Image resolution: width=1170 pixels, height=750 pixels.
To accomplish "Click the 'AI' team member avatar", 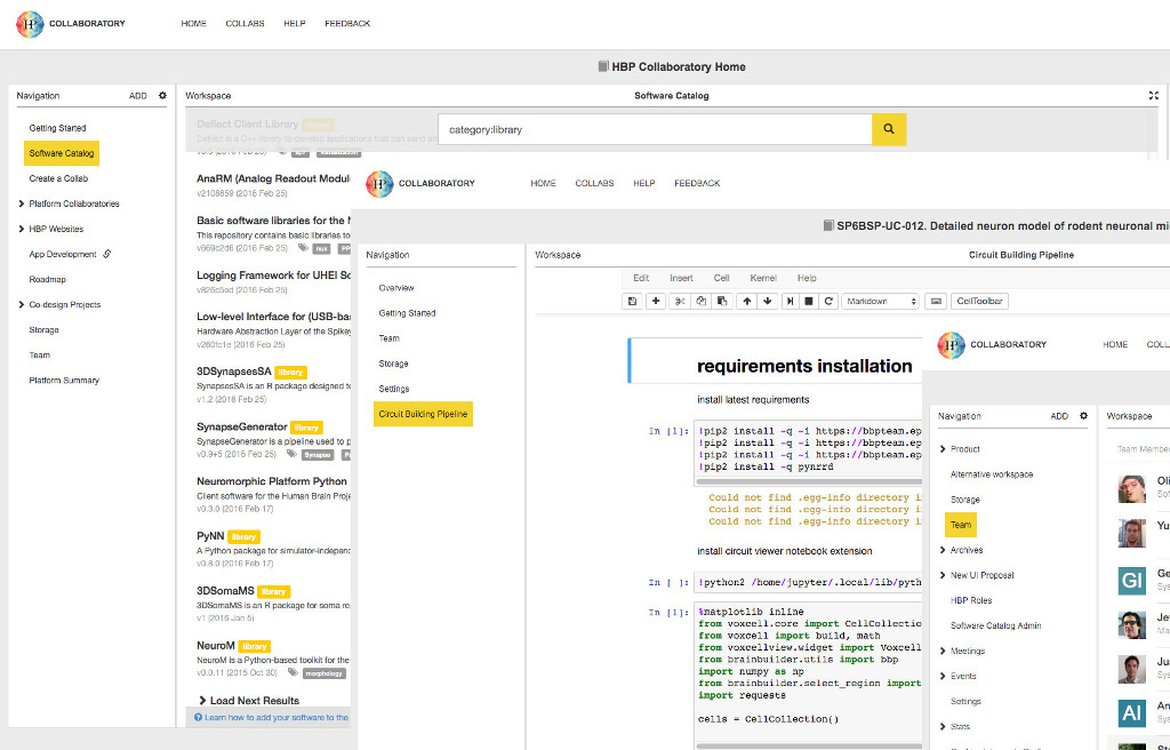I will [1132, 713].
